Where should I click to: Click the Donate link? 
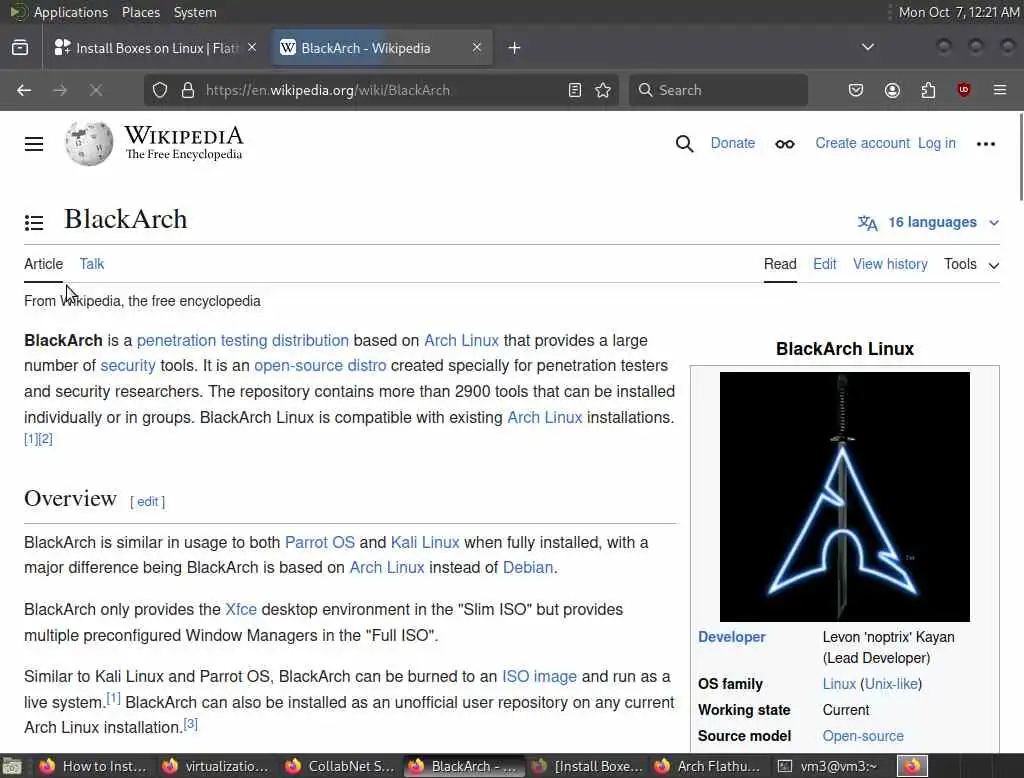[x=733, y=143]
